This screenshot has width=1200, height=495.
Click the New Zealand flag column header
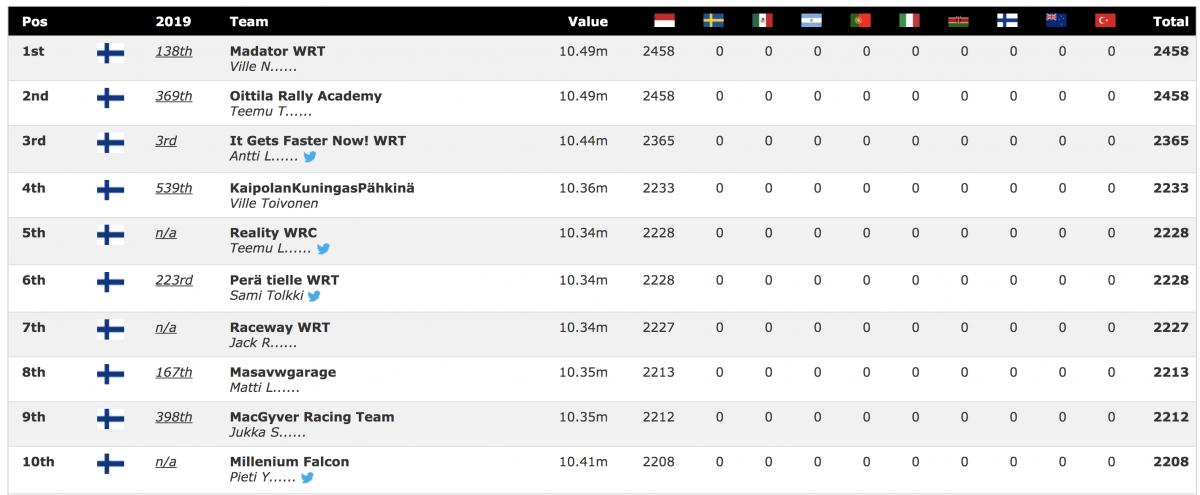tap(1056, 21)
